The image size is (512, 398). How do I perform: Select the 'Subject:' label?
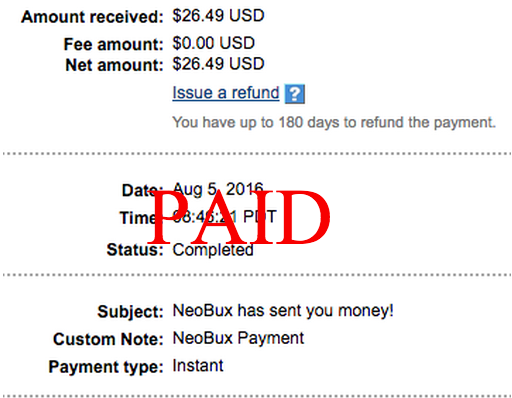tap(130, 312)
